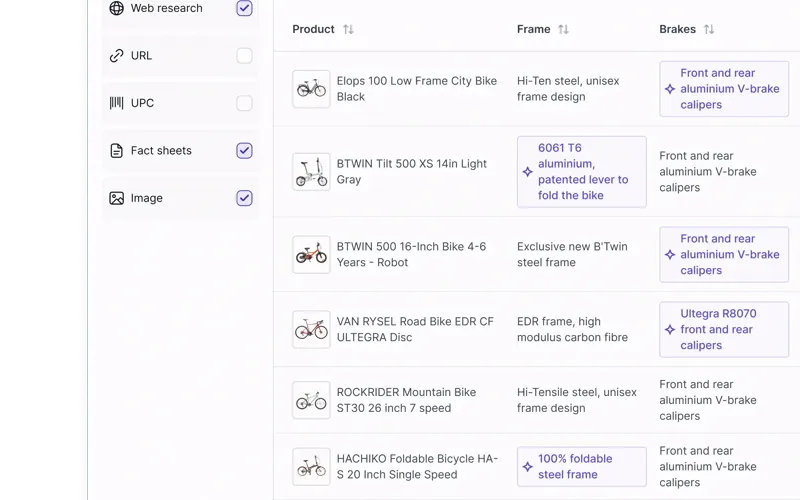Screen dimensions: 800x500
Task: Click the picture icon beside Image
Action: point(116,198)
